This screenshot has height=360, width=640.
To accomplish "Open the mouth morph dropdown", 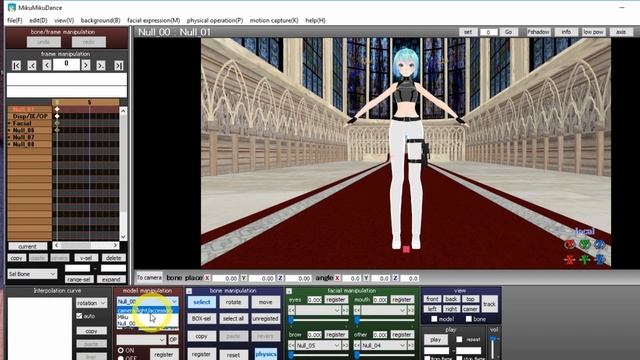I will [384, 311].
